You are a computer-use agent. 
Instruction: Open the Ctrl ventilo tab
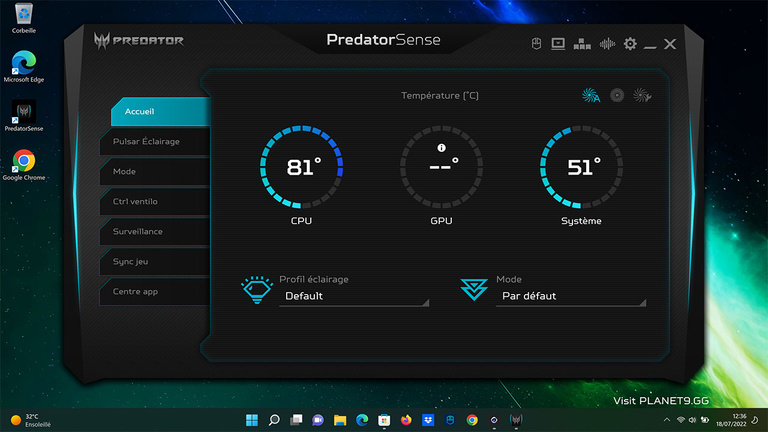(155, 201)
